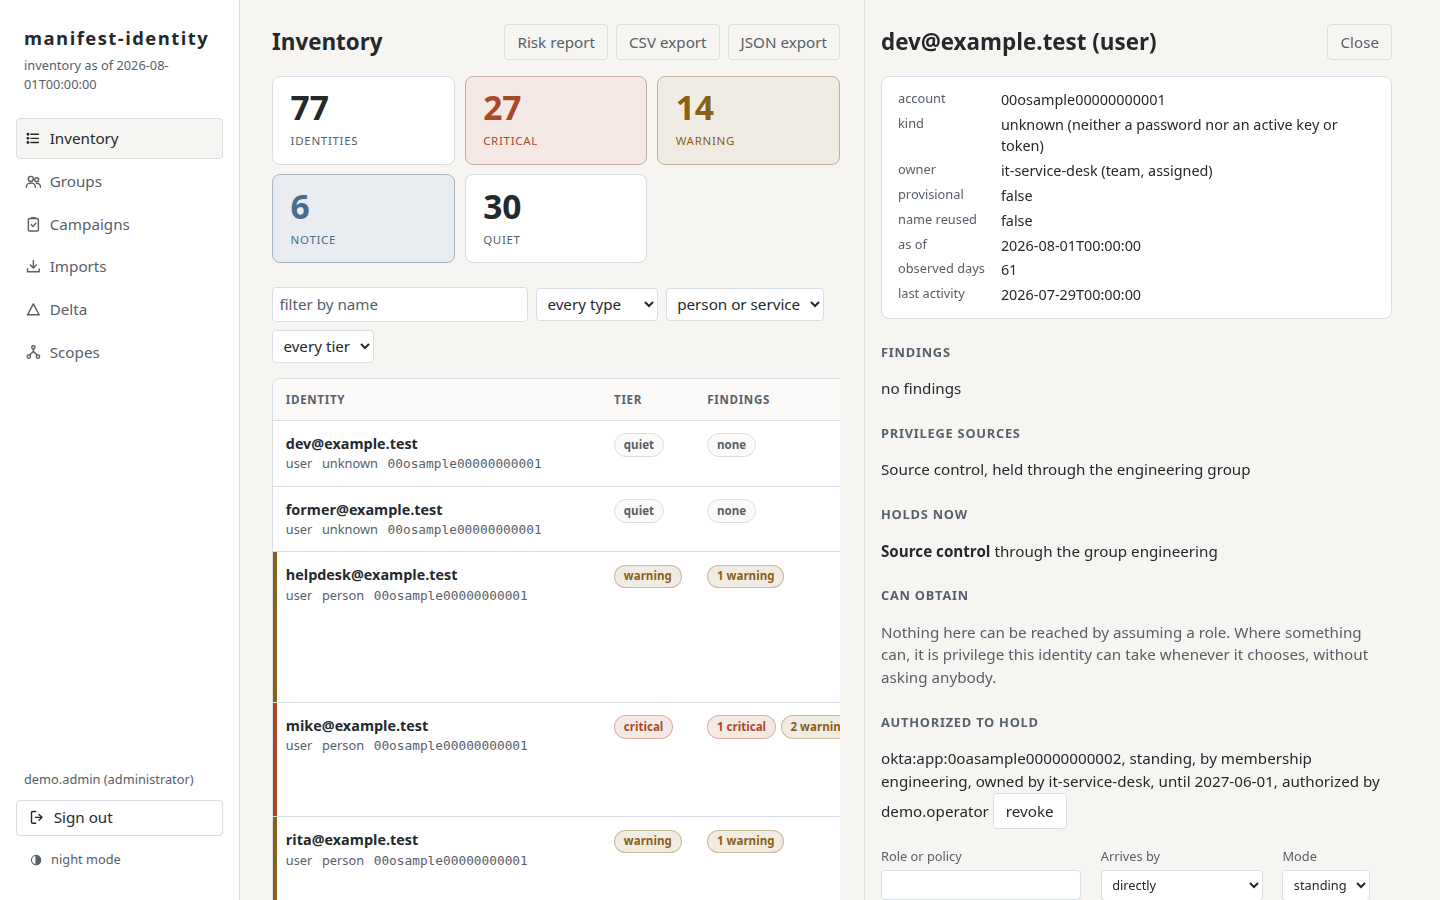Open the former@example.test row

[556, 519]
